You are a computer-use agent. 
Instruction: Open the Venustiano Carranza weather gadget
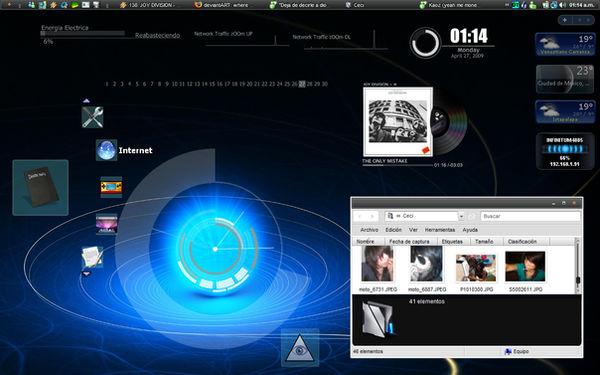[x=565, y=44]
